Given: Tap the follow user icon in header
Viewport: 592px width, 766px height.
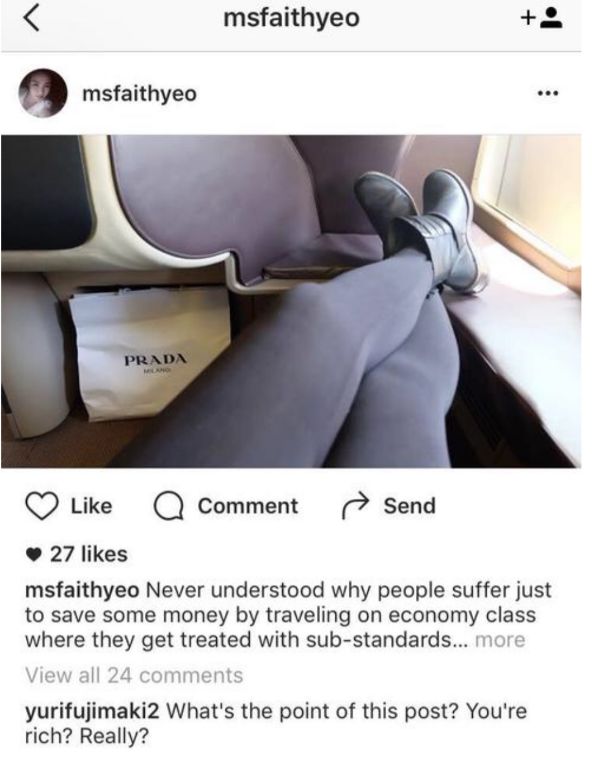Looking at the screenshot, I should click(542, 19).
